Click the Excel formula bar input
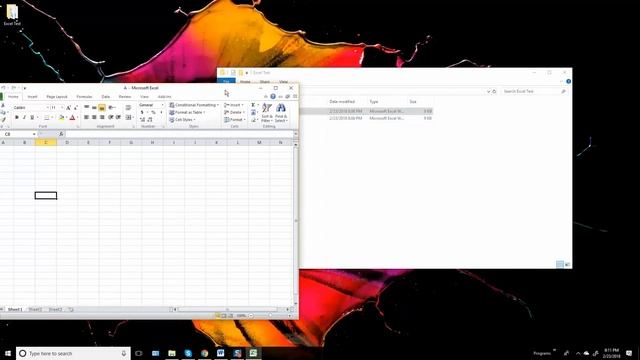The image size is (640, 360). pos(179,134)
